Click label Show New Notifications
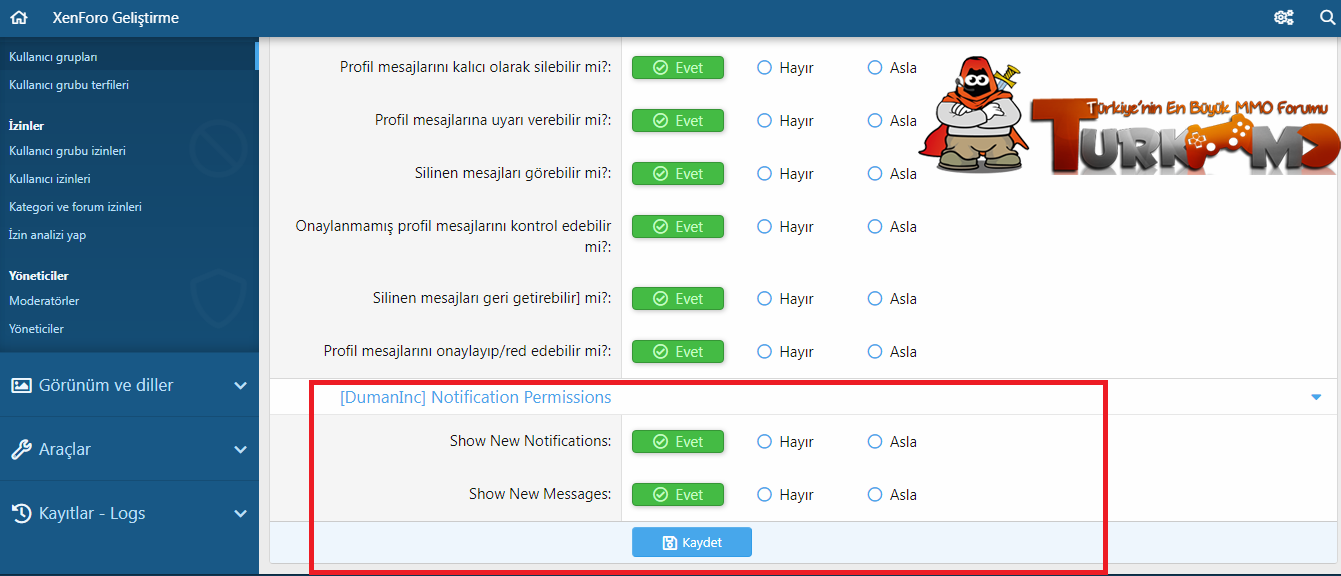The height and width of the screenshot is (576, 1341). tap(531, 441)
